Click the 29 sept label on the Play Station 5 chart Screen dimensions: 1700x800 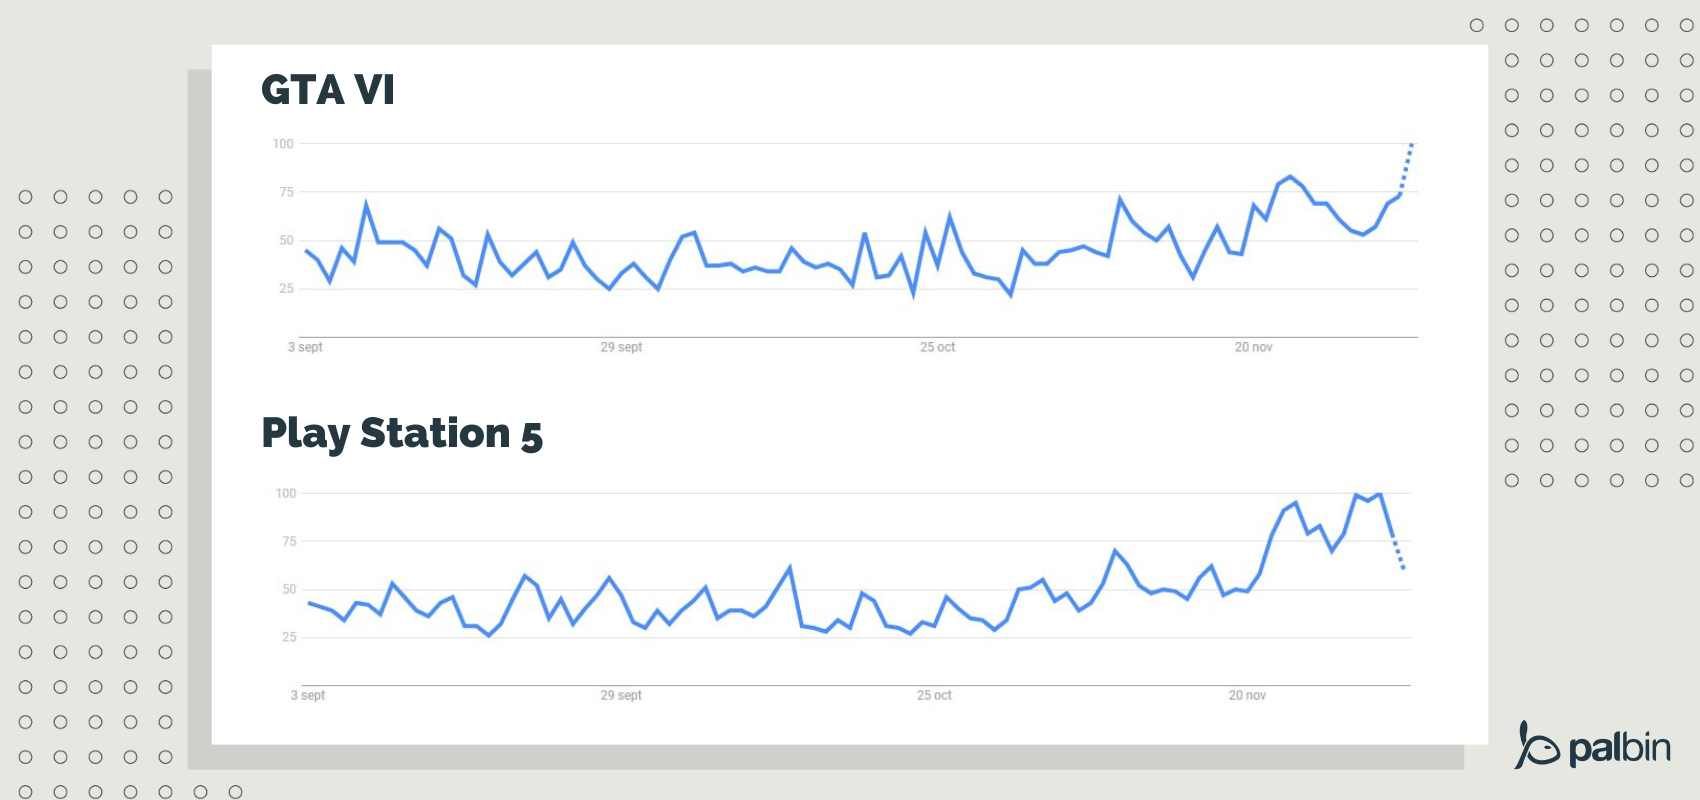click(621, 695)
